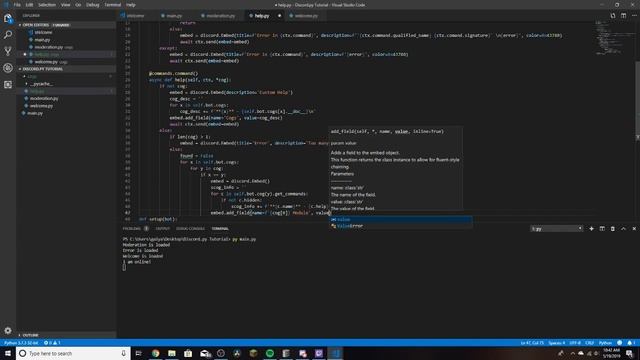
Task: Open the Manage gear in activity bar
Action: tap(8, 330)
